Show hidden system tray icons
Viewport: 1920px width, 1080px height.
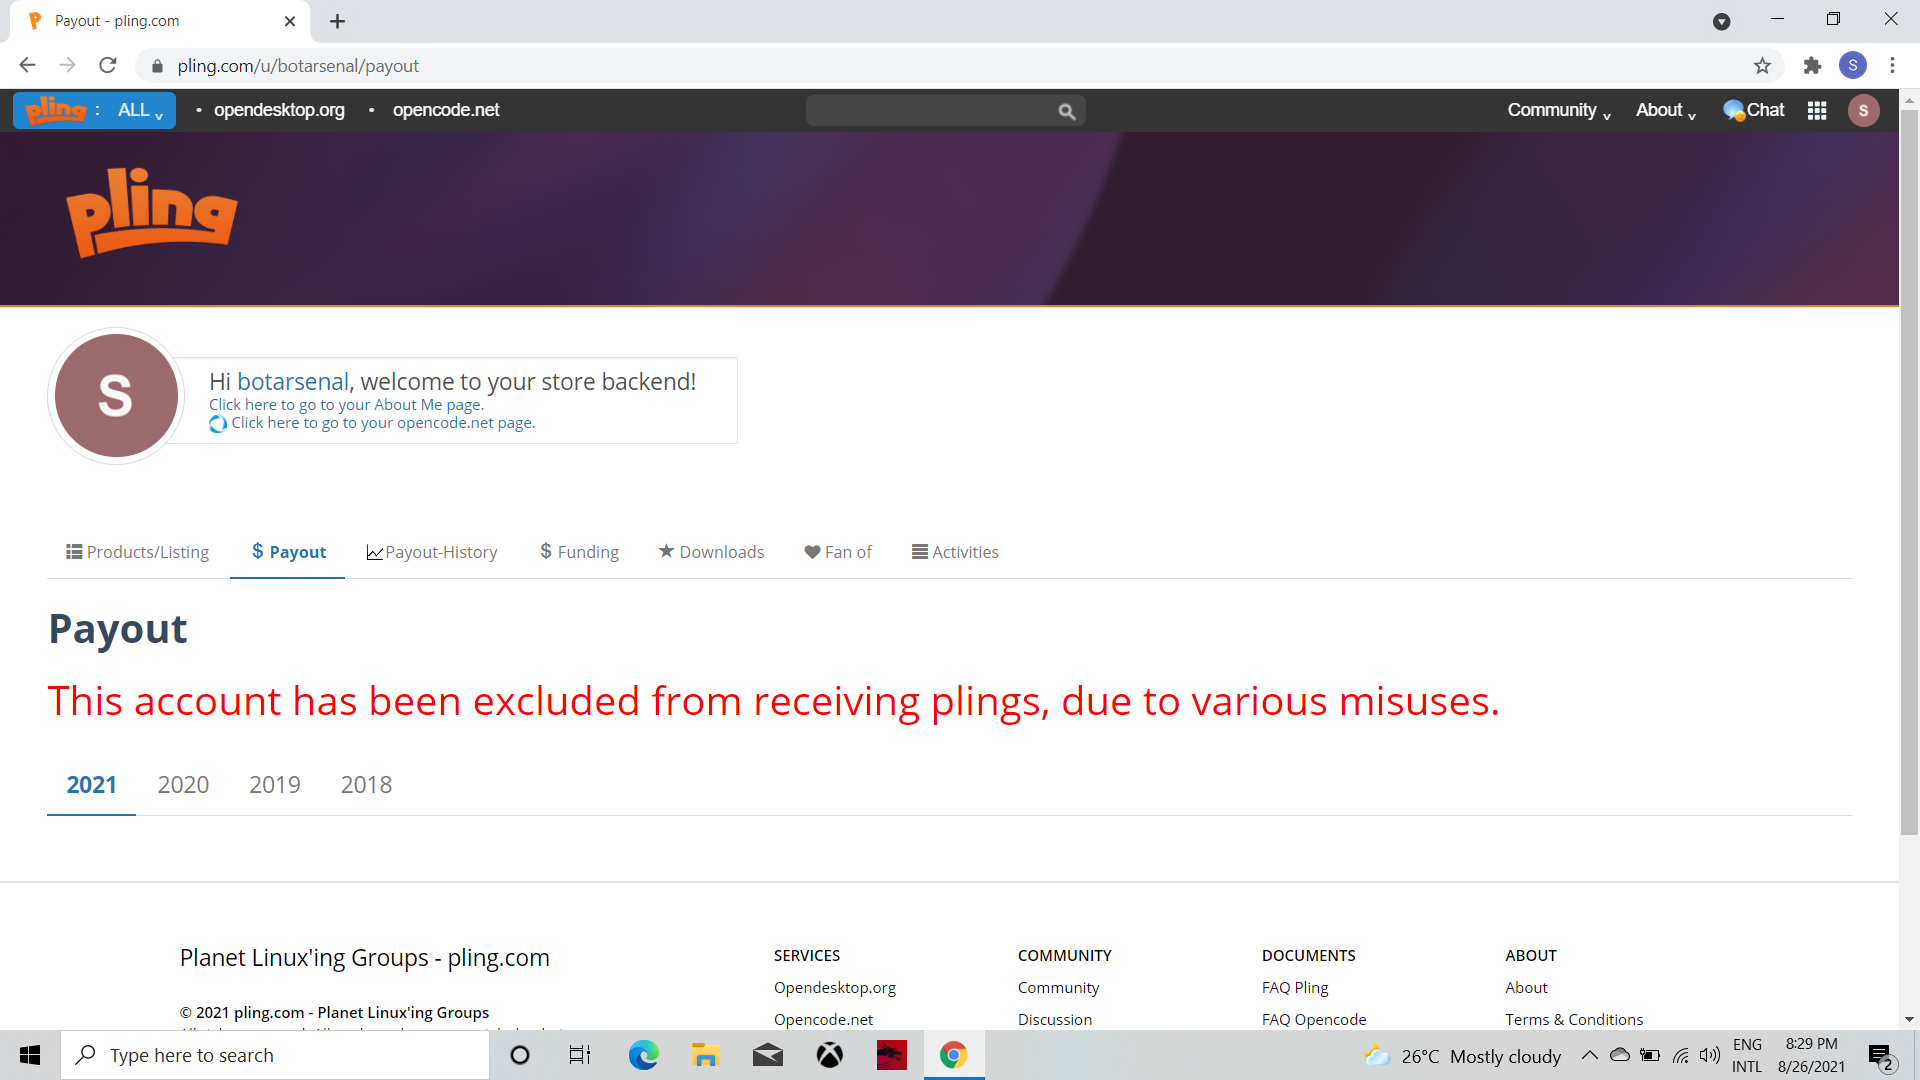click(x=1589, y=1055)
